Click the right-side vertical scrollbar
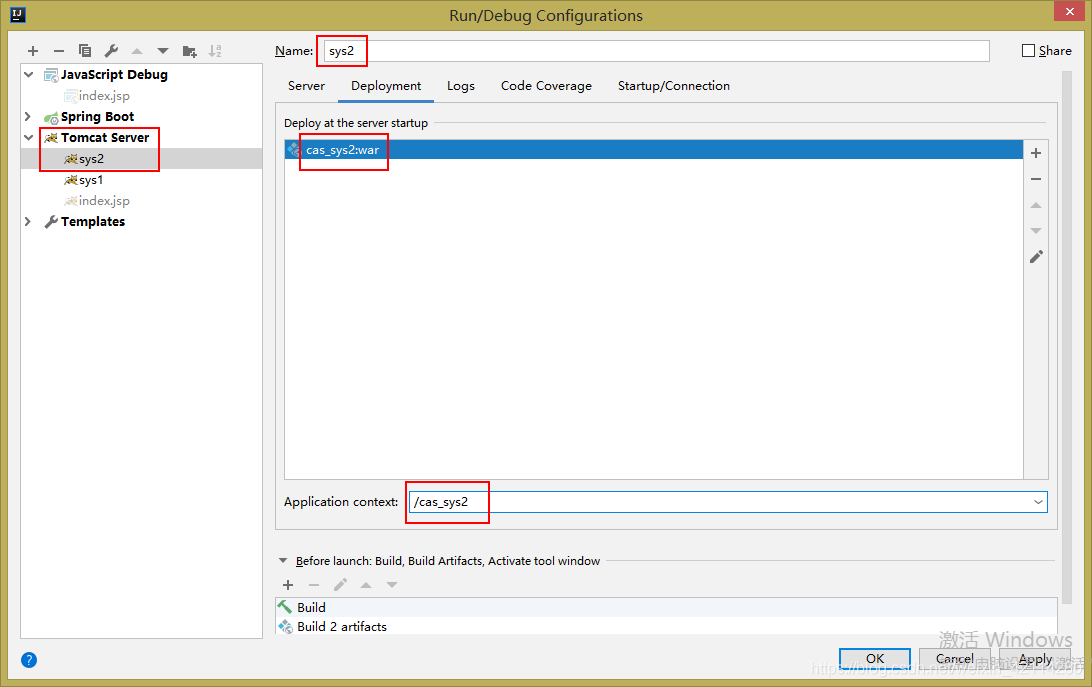 1066,338
